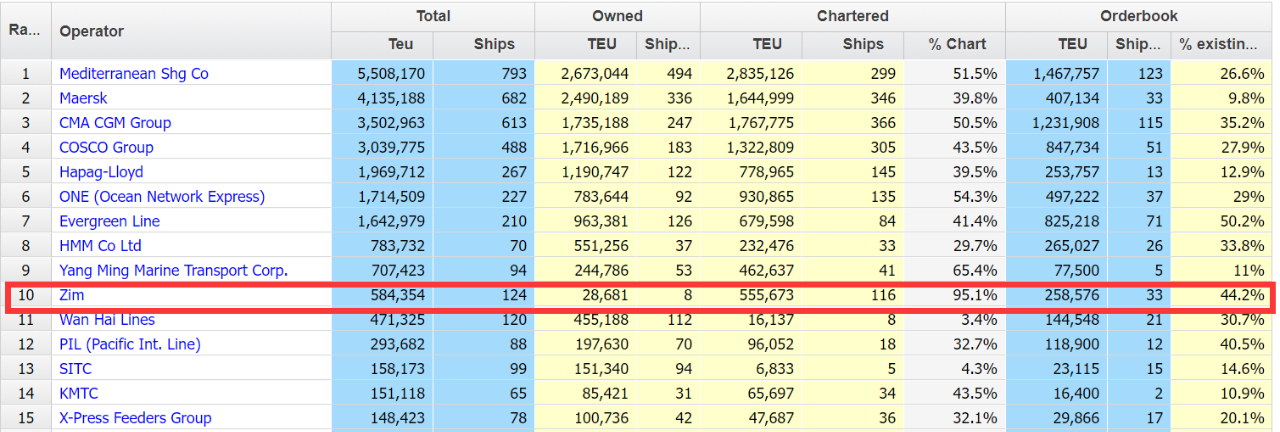Open the COSCO Group link
The image size is (1280, 432).
pyautogui.click(x=106, y=148)
